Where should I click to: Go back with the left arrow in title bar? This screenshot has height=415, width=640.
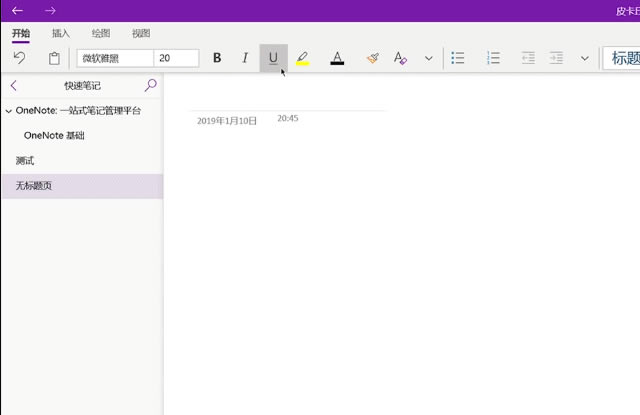[17, 11]
